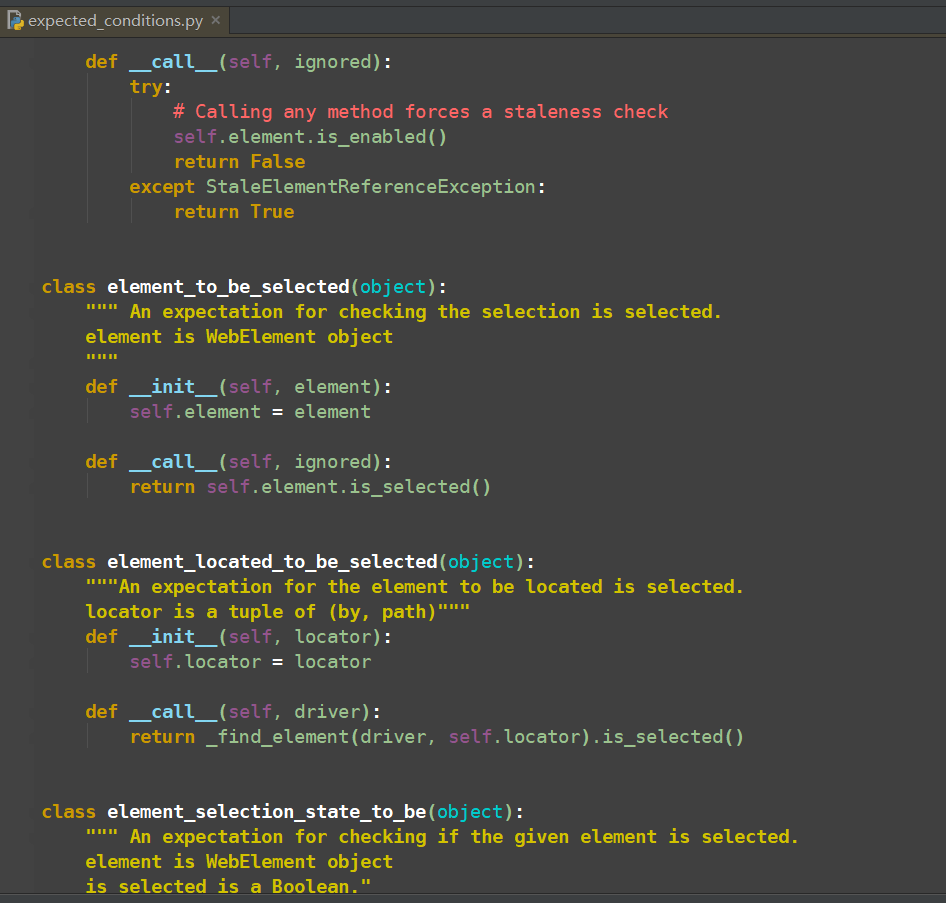Close the expected_conditions.py tab
This screenshot has width=946, height=903.
click(x=216, y=21)
